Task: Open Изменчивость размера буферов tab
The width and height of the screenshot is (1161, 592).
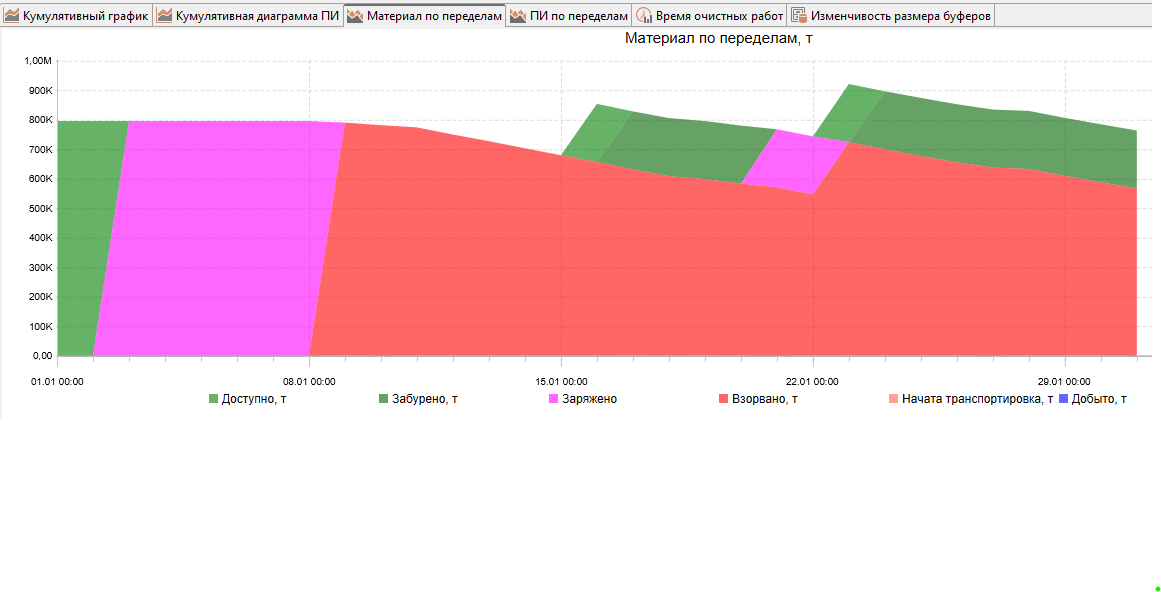Action: click(891, 15)
